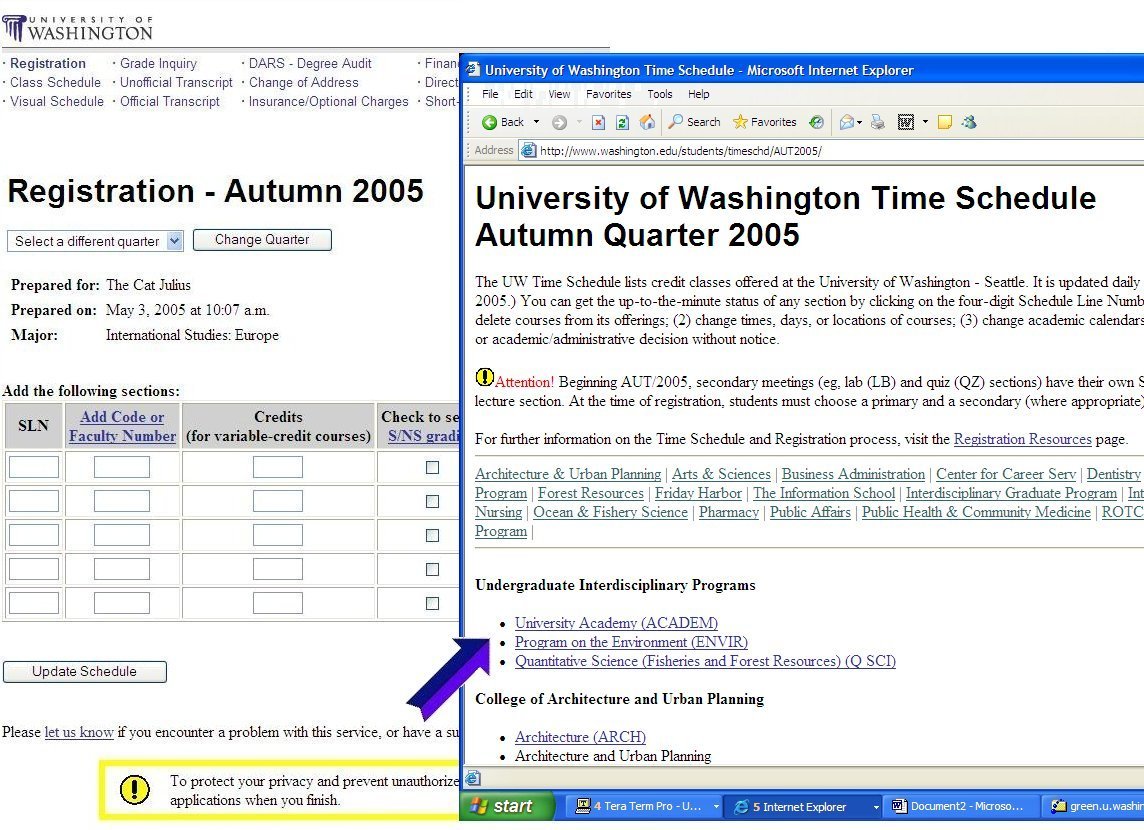Switch to Document2 Microsoft Word taskbar item
Image resolution: width=1144 pixels, height=830 pixels.
[x=960, y=806]
